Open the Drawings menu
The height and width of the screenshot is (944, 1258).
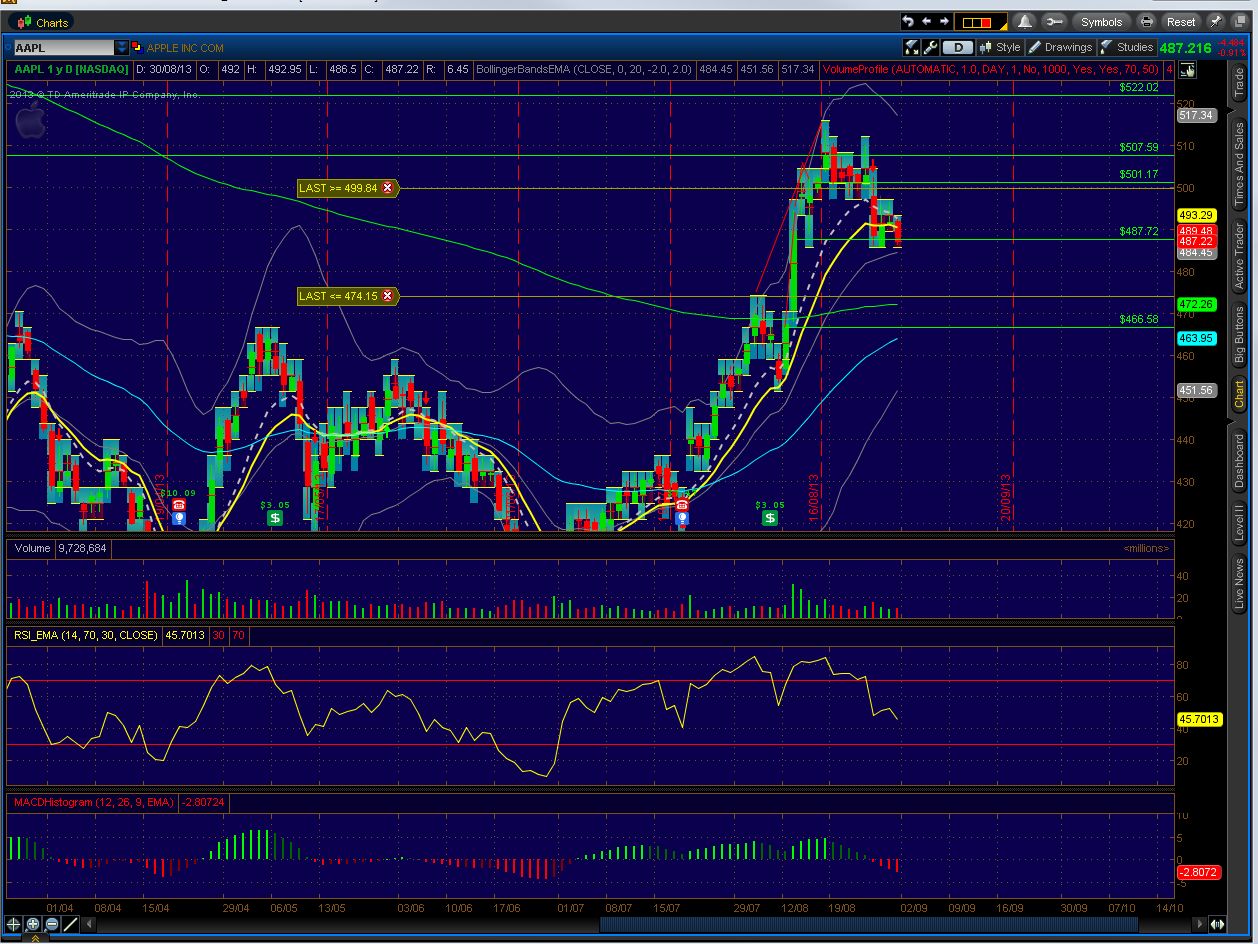point(1061,47)
